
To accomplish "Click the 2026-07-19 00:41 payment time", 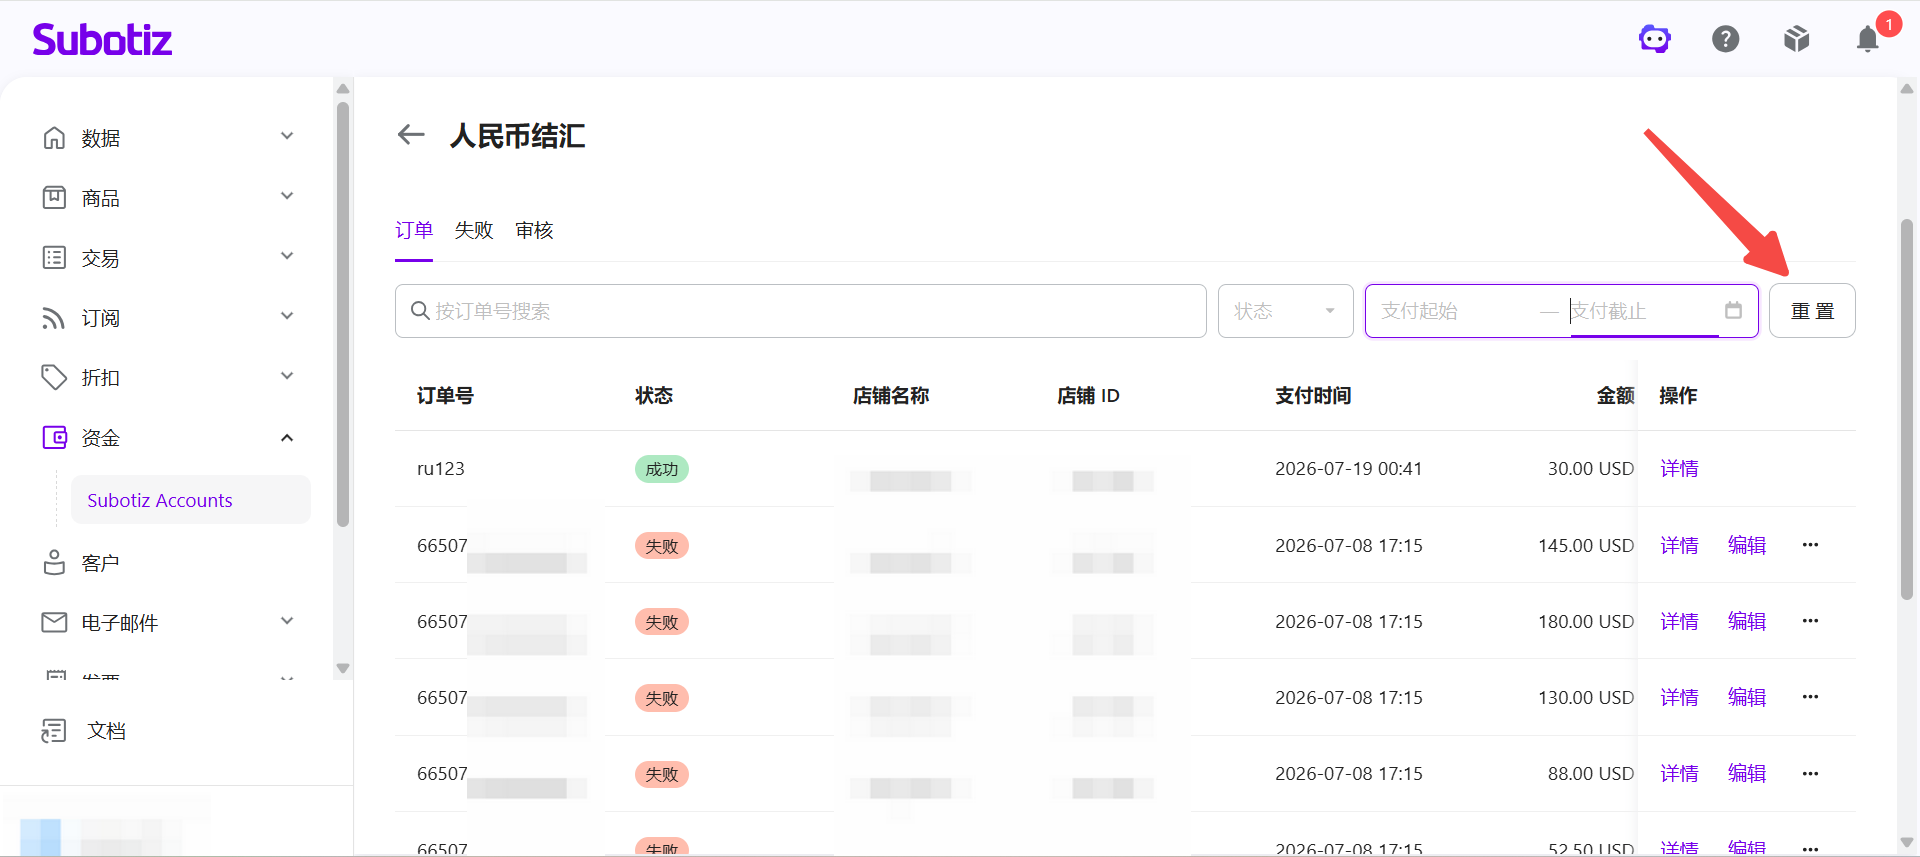I will tap(1348, 469).
